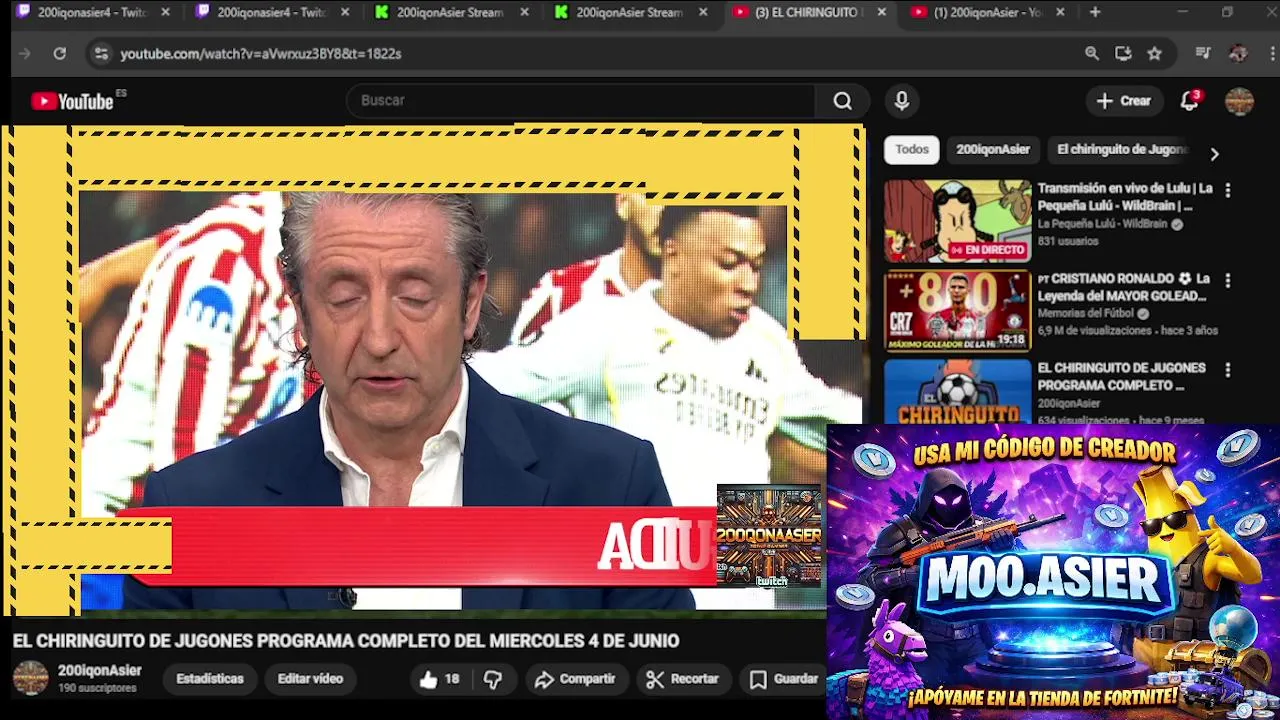Open the browser profile avatar

[x=1238, y=54]
